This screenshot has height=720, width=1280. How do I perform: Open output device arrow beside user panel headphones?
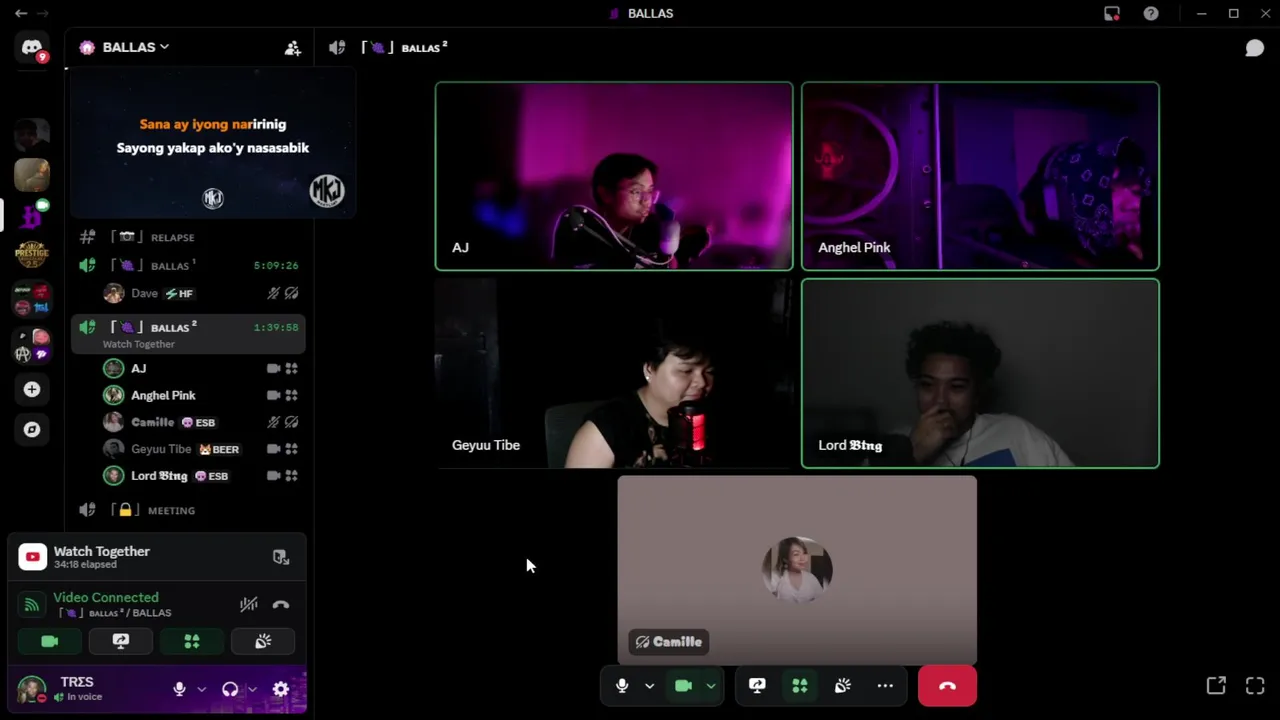252,689
